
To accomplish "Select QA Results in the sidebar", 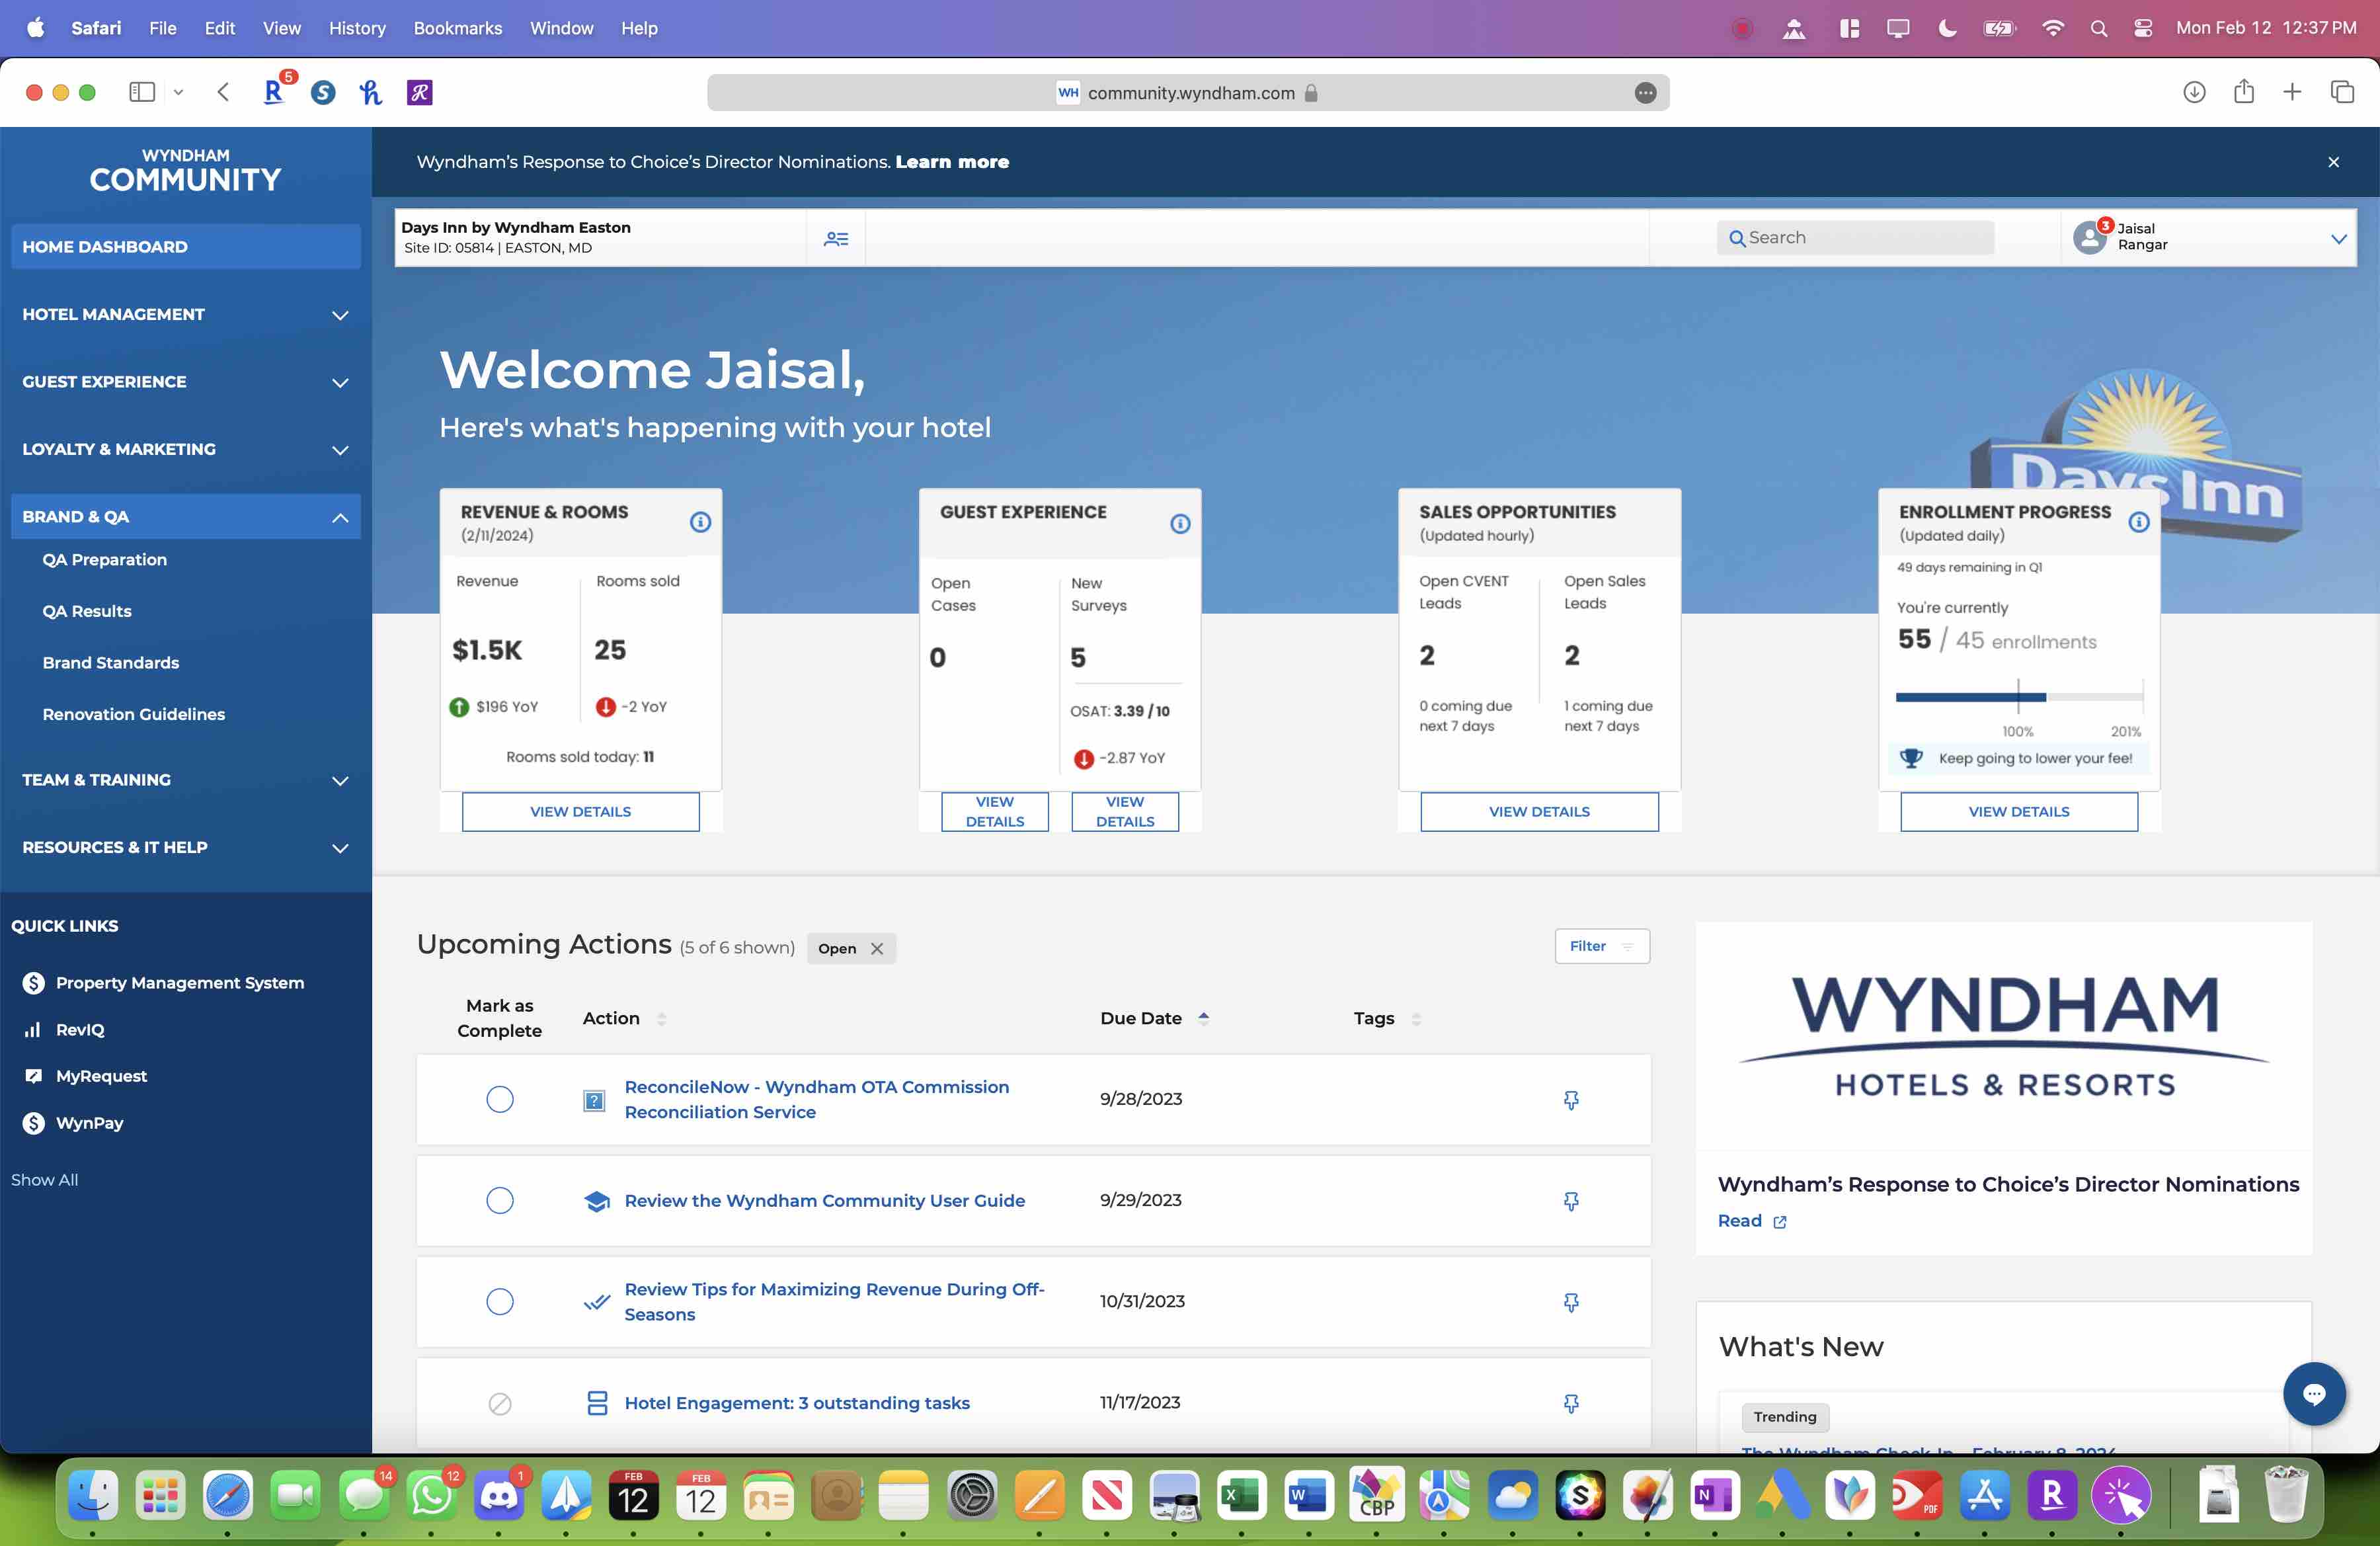I will [x=87, y=611].
